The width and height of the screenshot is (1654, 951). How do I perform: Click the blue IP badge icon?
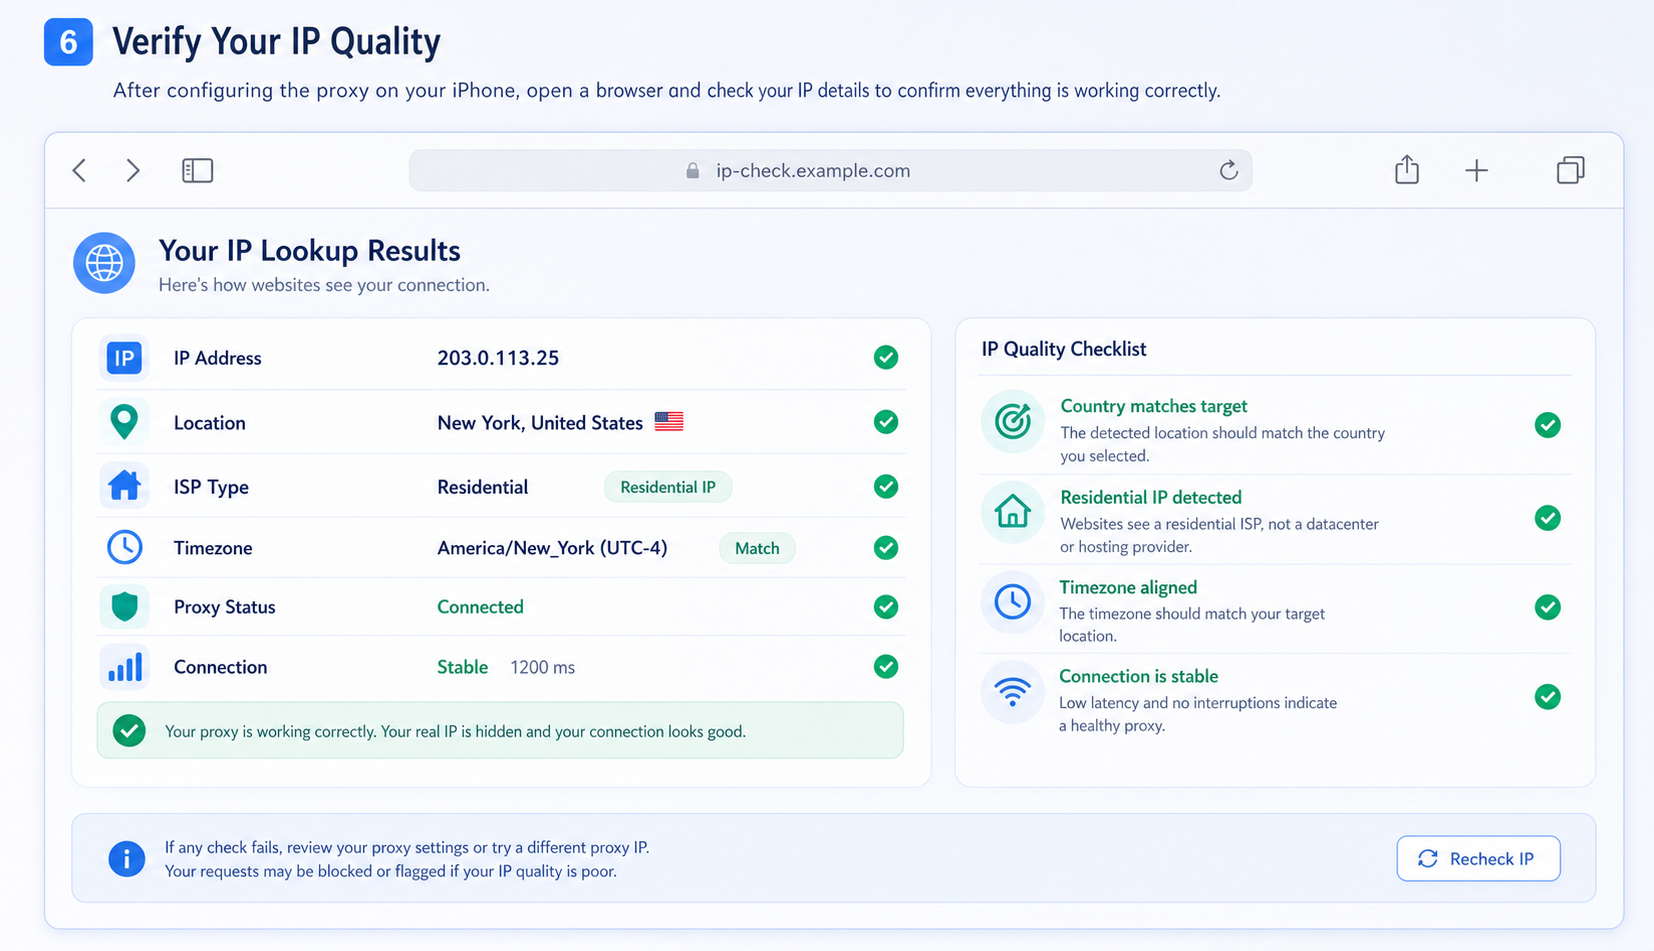(124, 358)
